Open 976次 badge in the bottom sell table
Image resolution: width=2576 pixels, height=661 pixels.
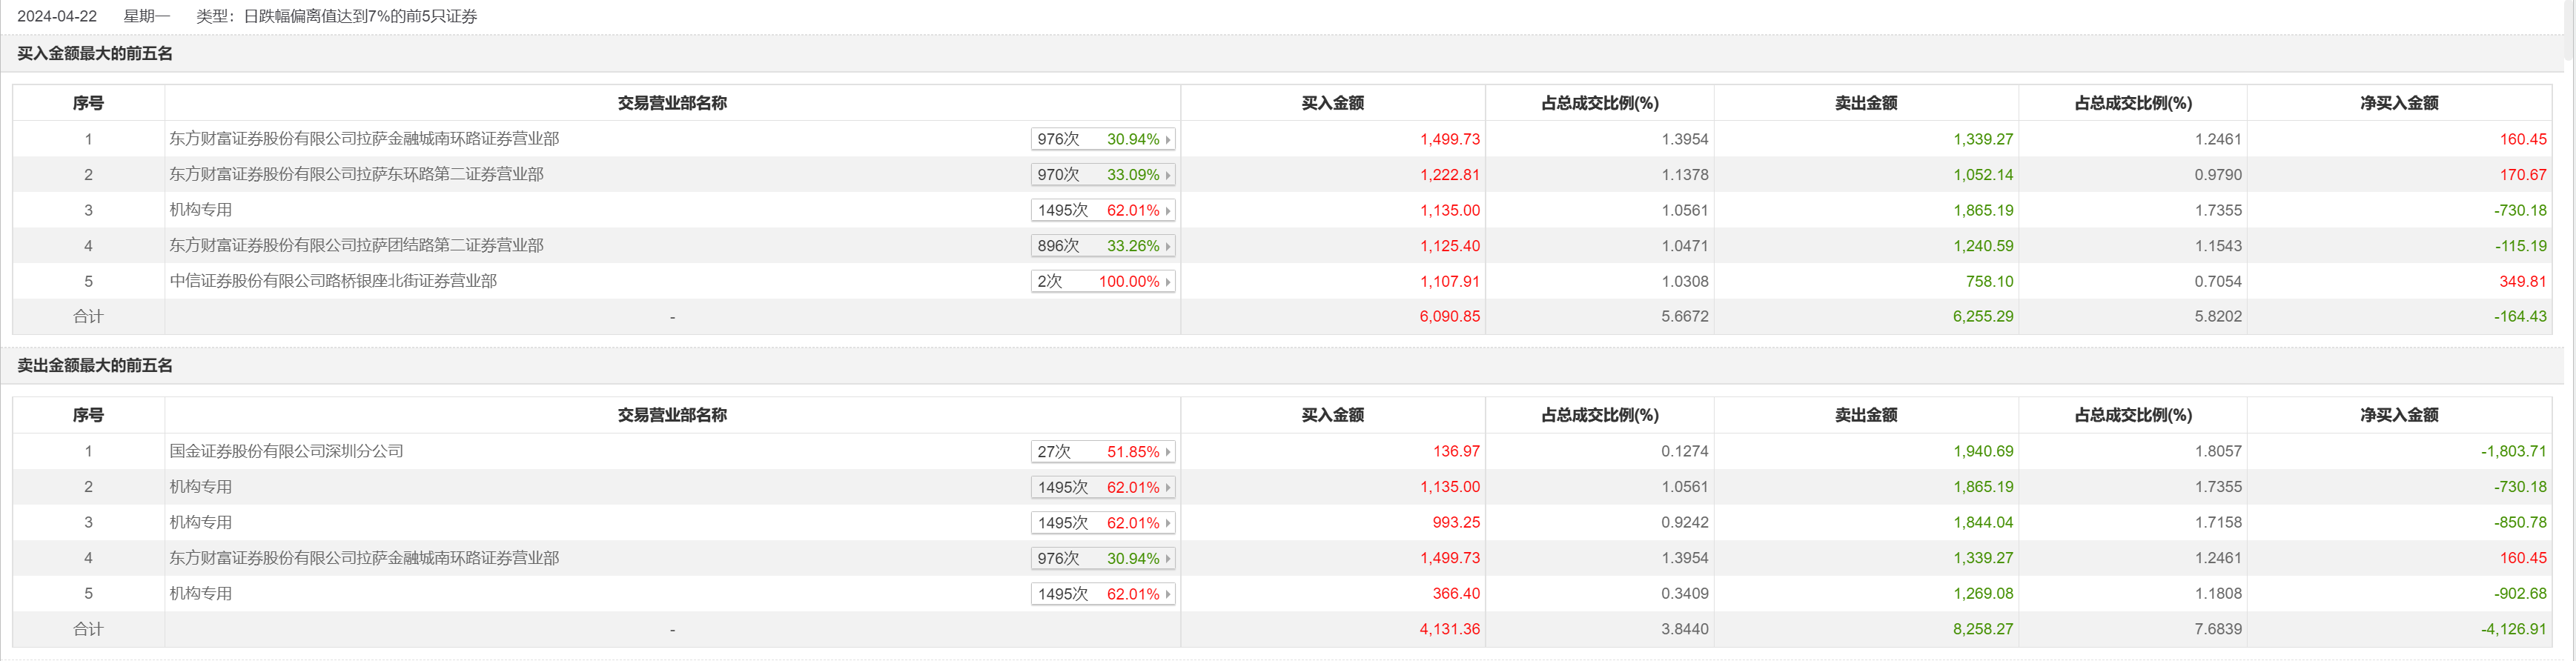[1101, 559]
